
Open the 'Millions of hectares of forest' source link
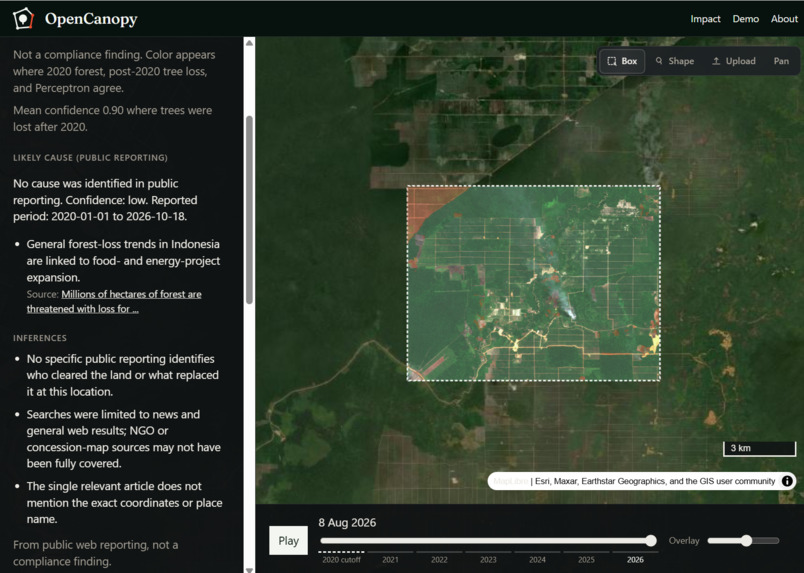point(114,302)
